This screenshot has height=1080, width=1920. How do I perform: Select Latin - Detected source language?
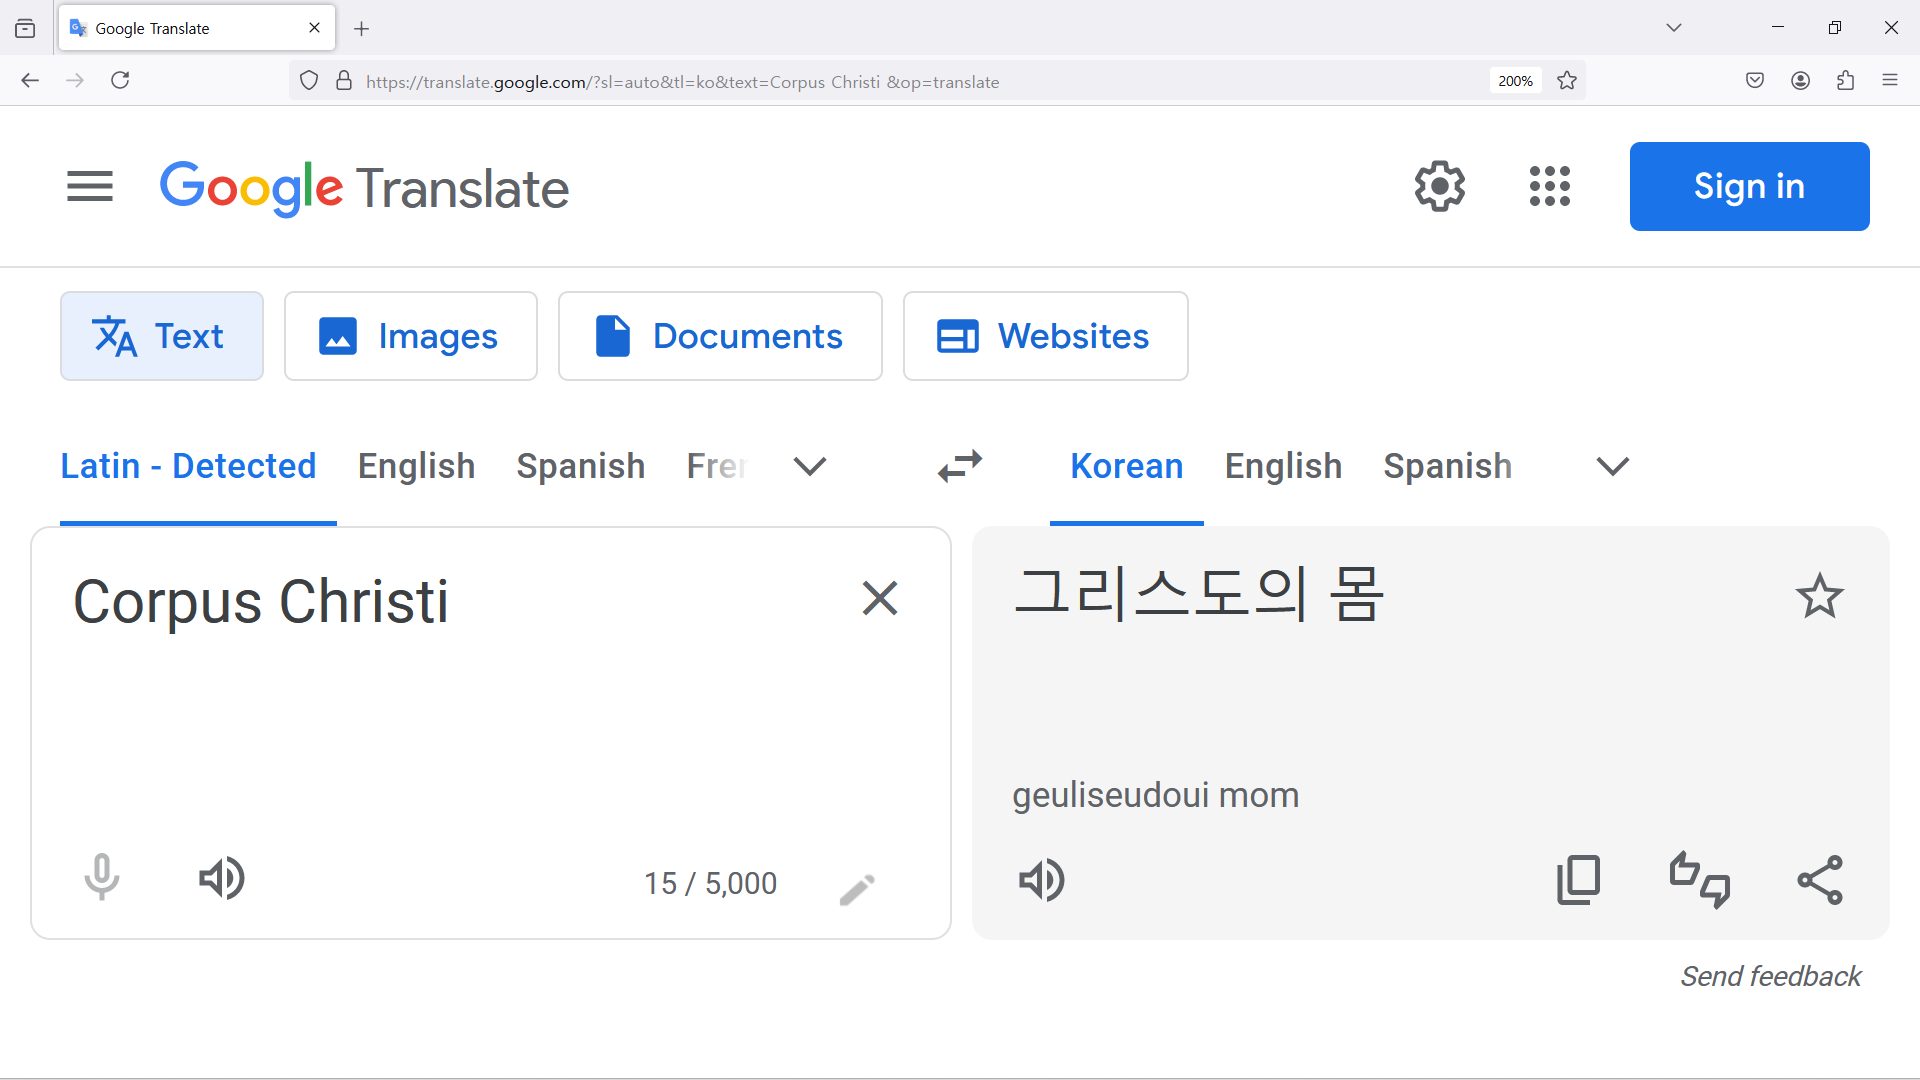[188, 466]
